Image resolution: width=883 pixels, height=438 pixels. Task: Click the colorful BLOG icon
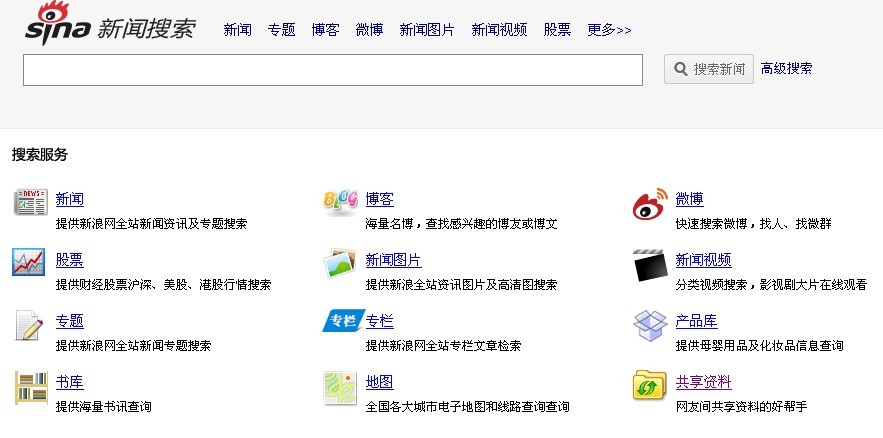(x=340, y=201)
